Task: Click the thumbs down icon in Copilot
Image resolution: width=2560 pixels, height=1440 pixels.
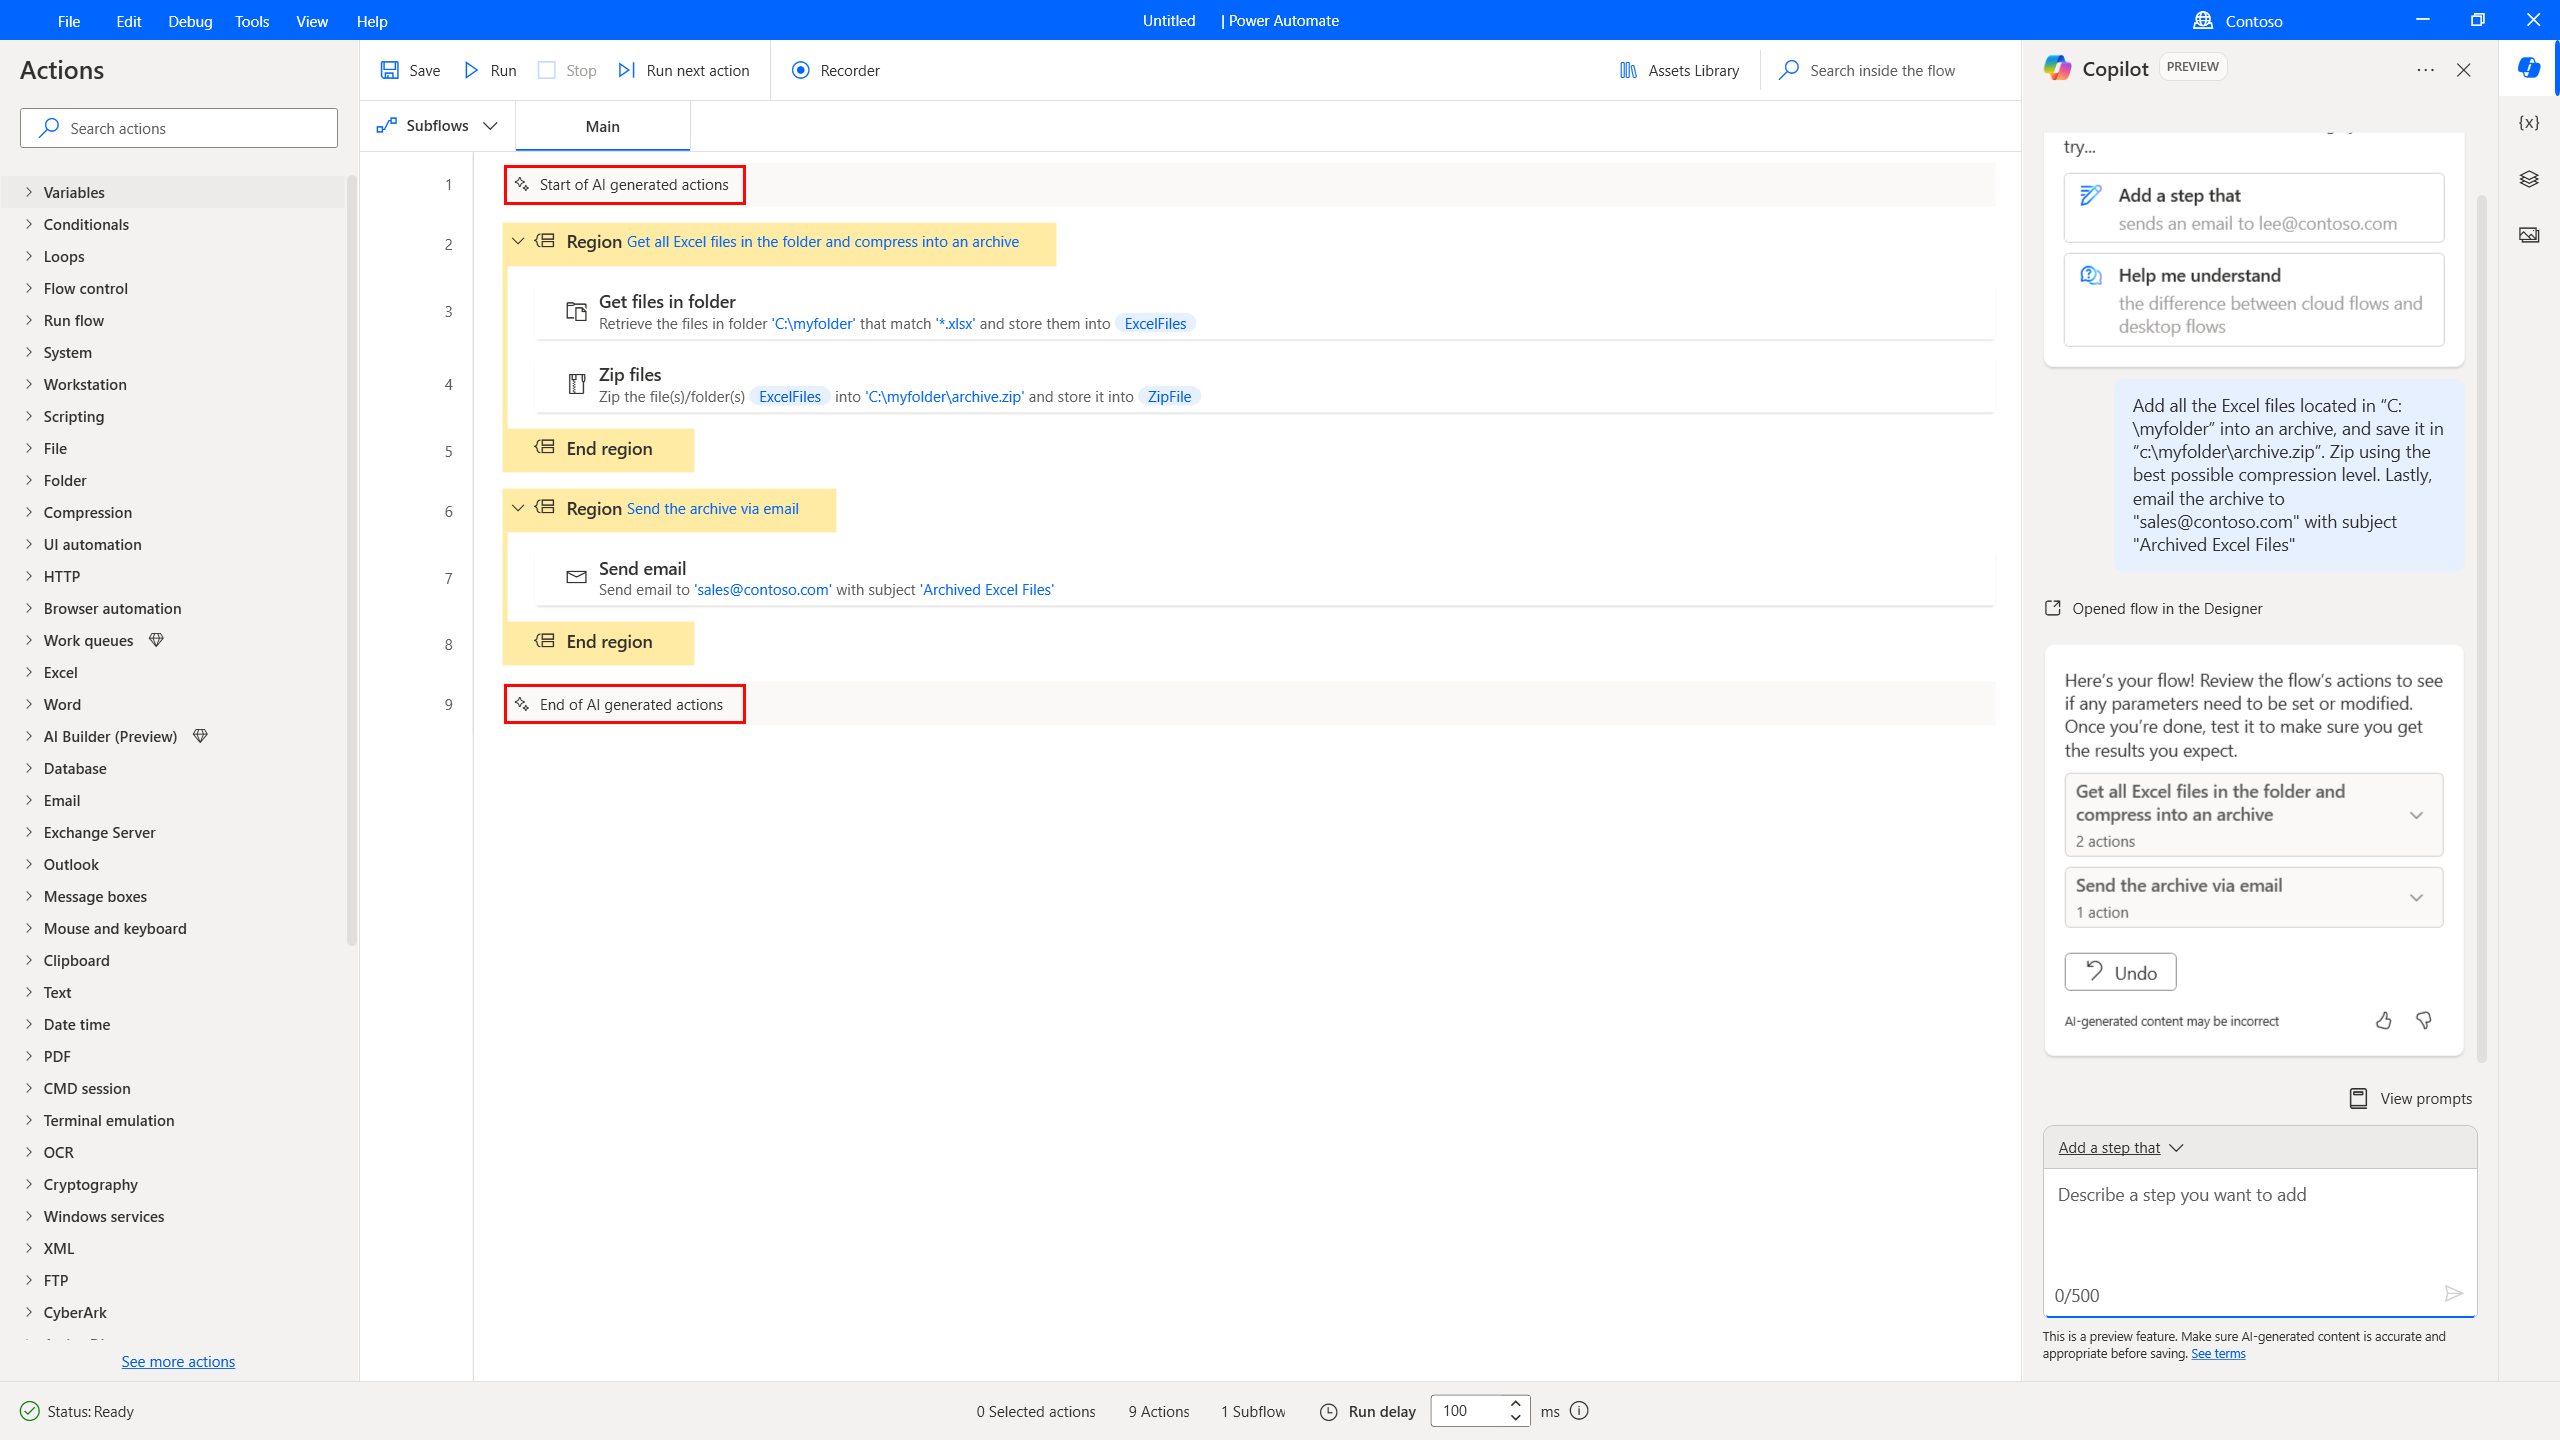Action: 2423,1020
